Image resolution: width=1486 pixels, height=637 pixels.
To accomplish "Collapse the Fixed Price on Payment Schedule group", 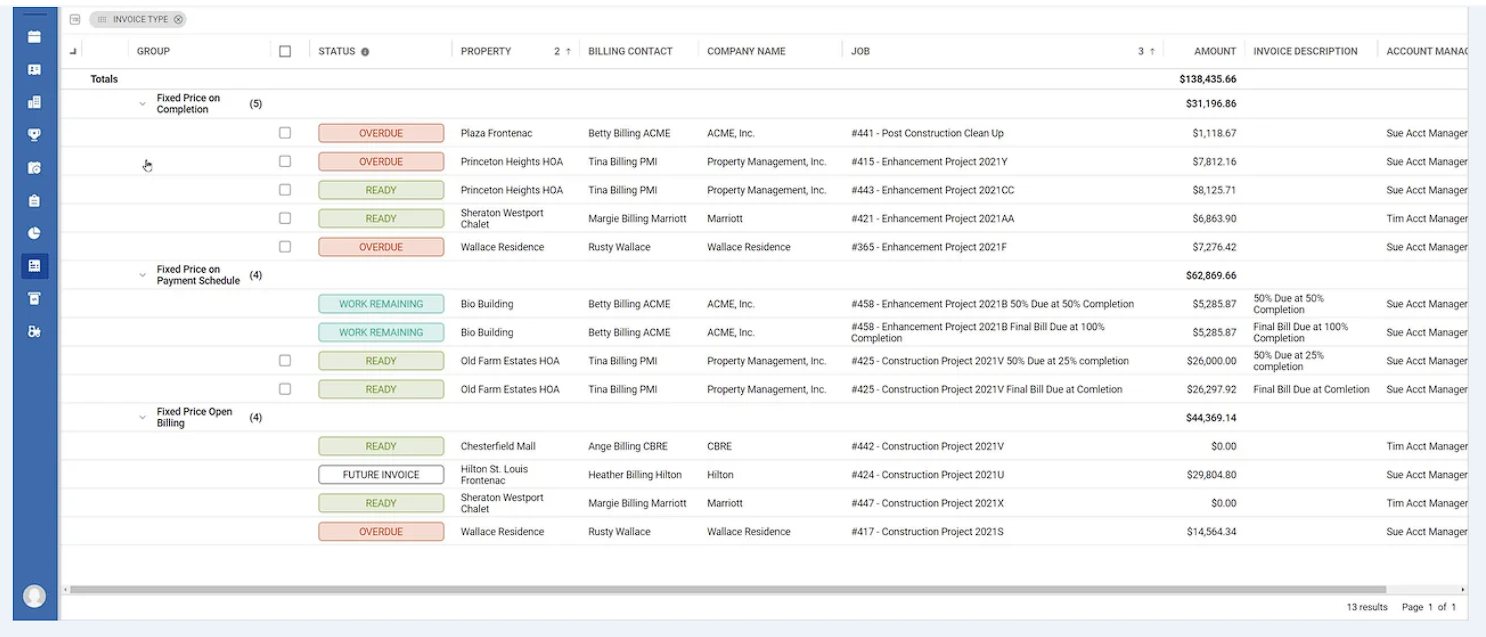I will click(142, 275).
